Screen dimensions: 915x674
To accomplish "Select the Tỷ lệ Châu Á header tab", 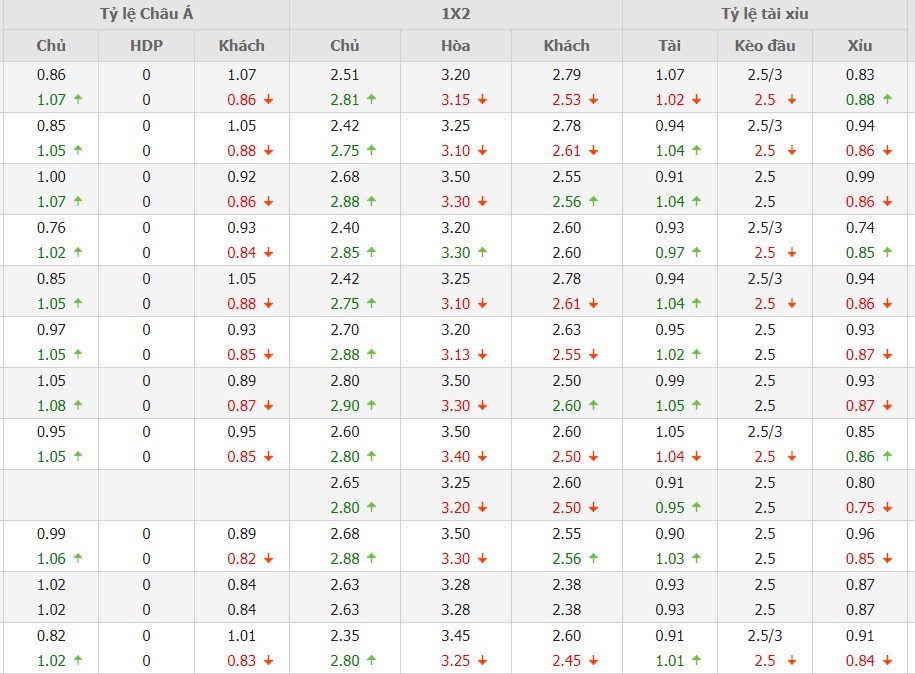I will coord(146,14).
